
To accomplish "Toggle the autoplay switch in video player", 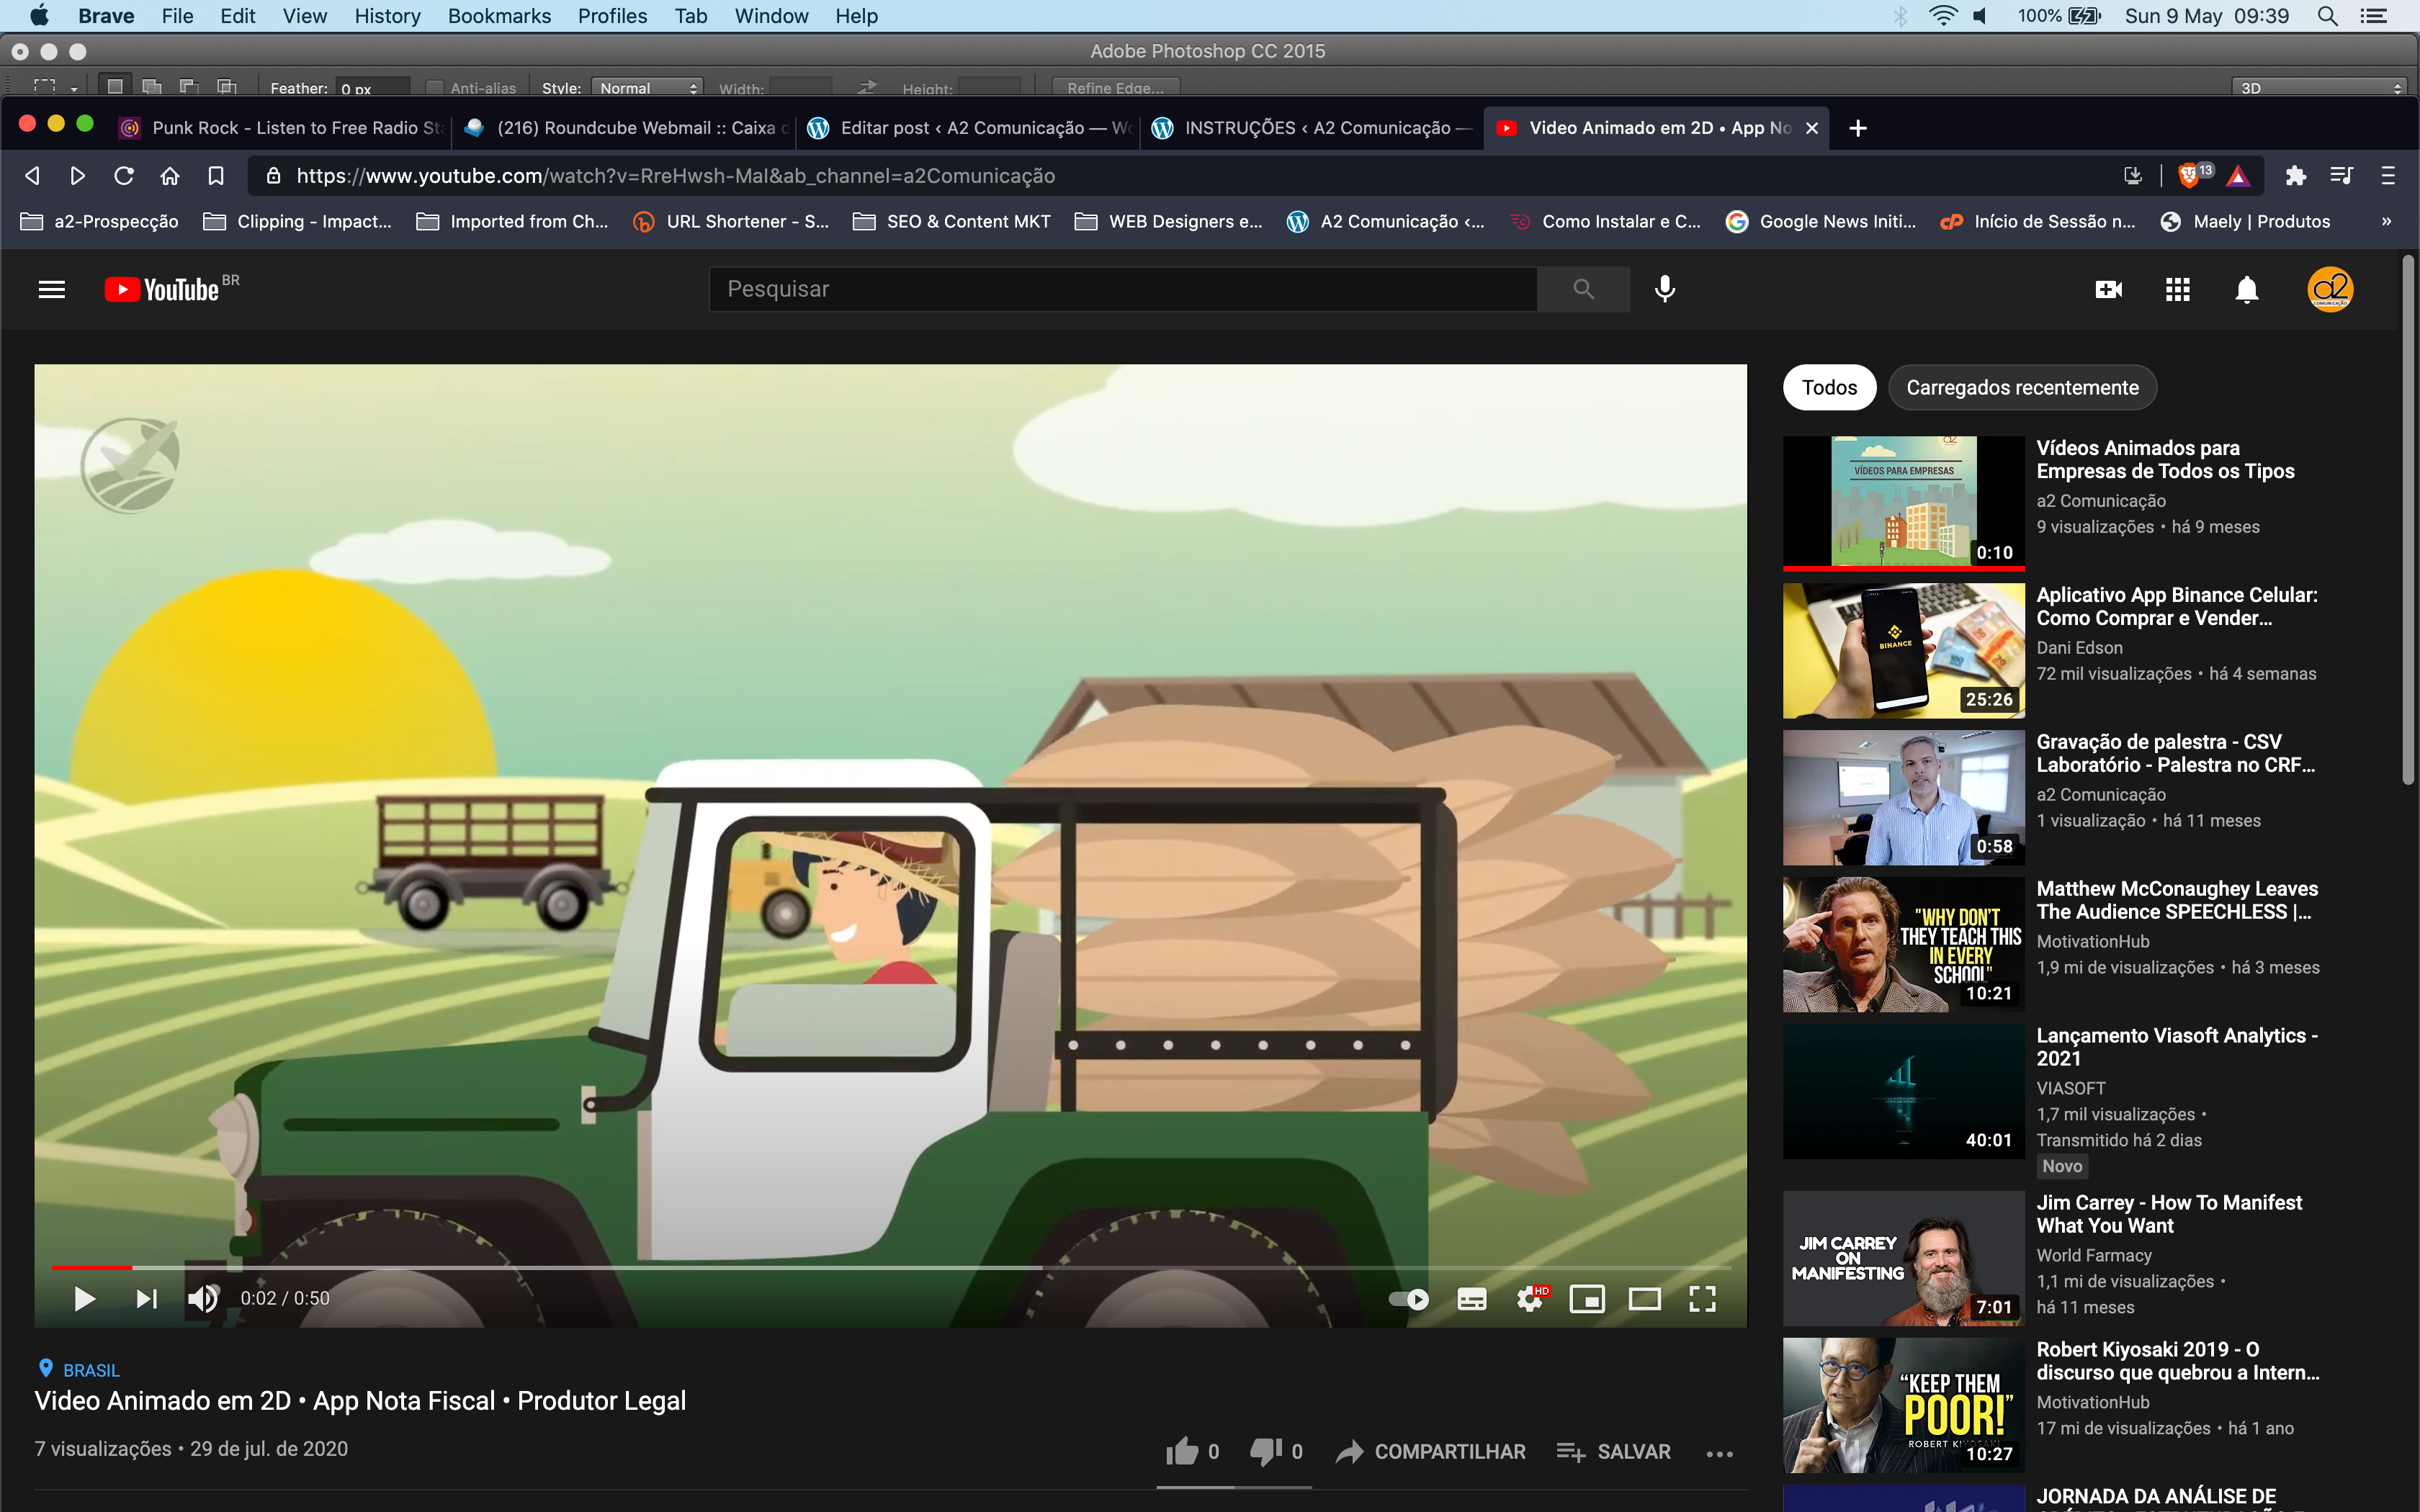I will 1409,1299.
